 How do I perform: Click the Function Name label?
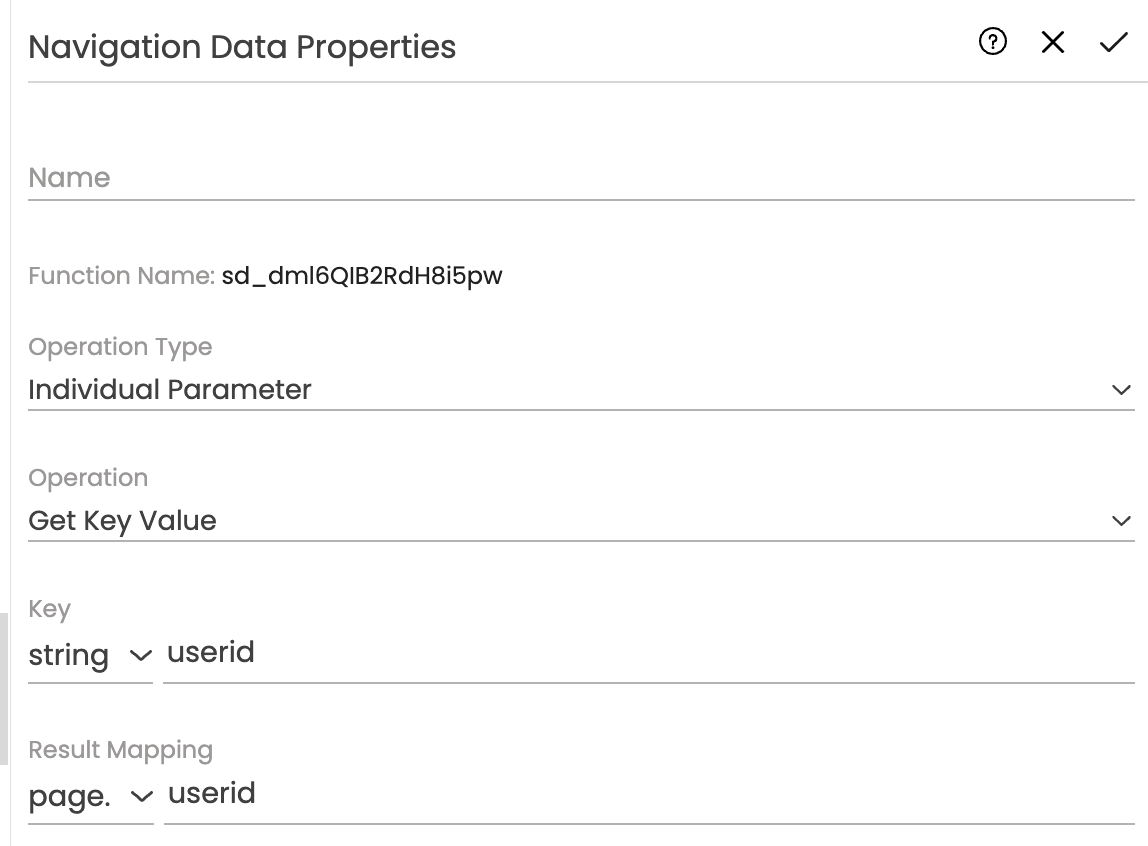(122, 276)
